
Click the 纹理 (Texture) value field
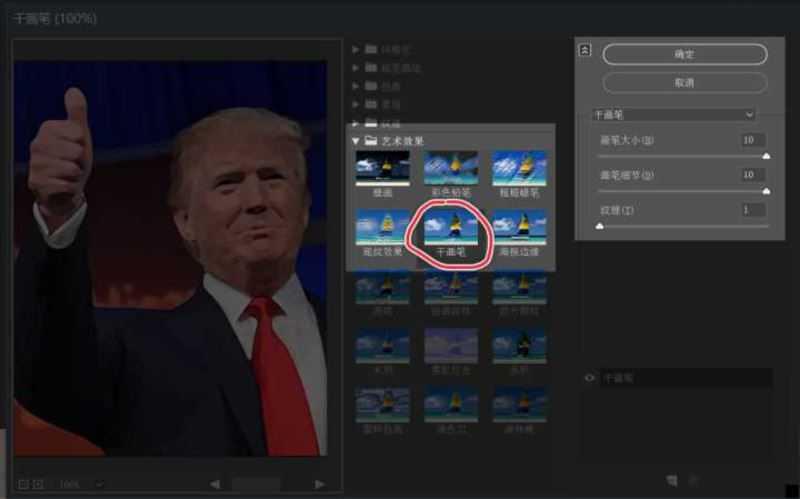click(753, 210)
